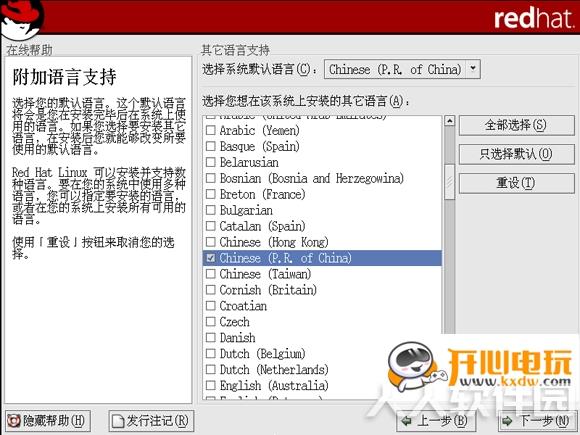Click the document icon on 发行注记
This screenshot has width=580, height=435.
[x=118, y=421]
